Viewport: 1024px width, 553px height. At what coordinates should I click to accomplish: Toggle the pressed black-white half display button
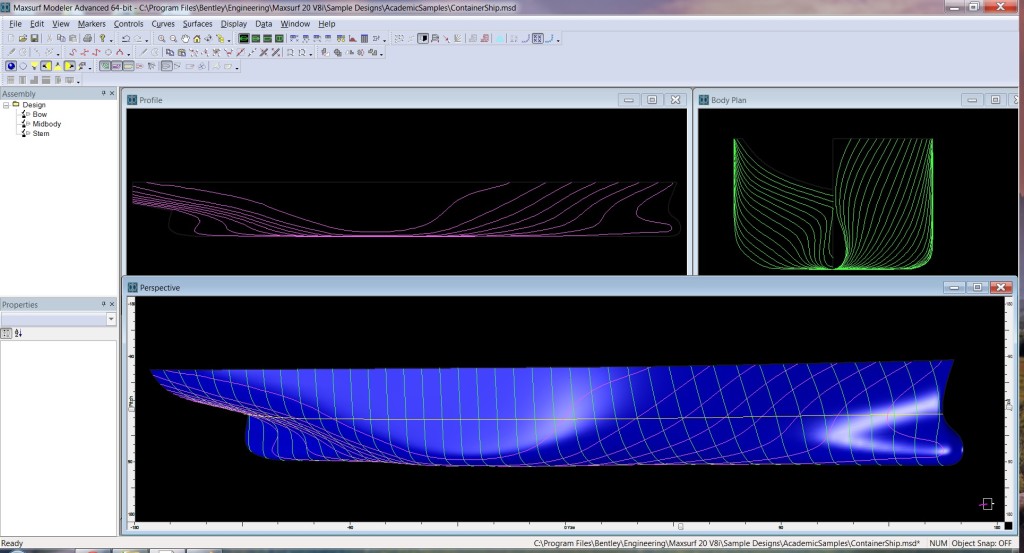pos(423,39)
